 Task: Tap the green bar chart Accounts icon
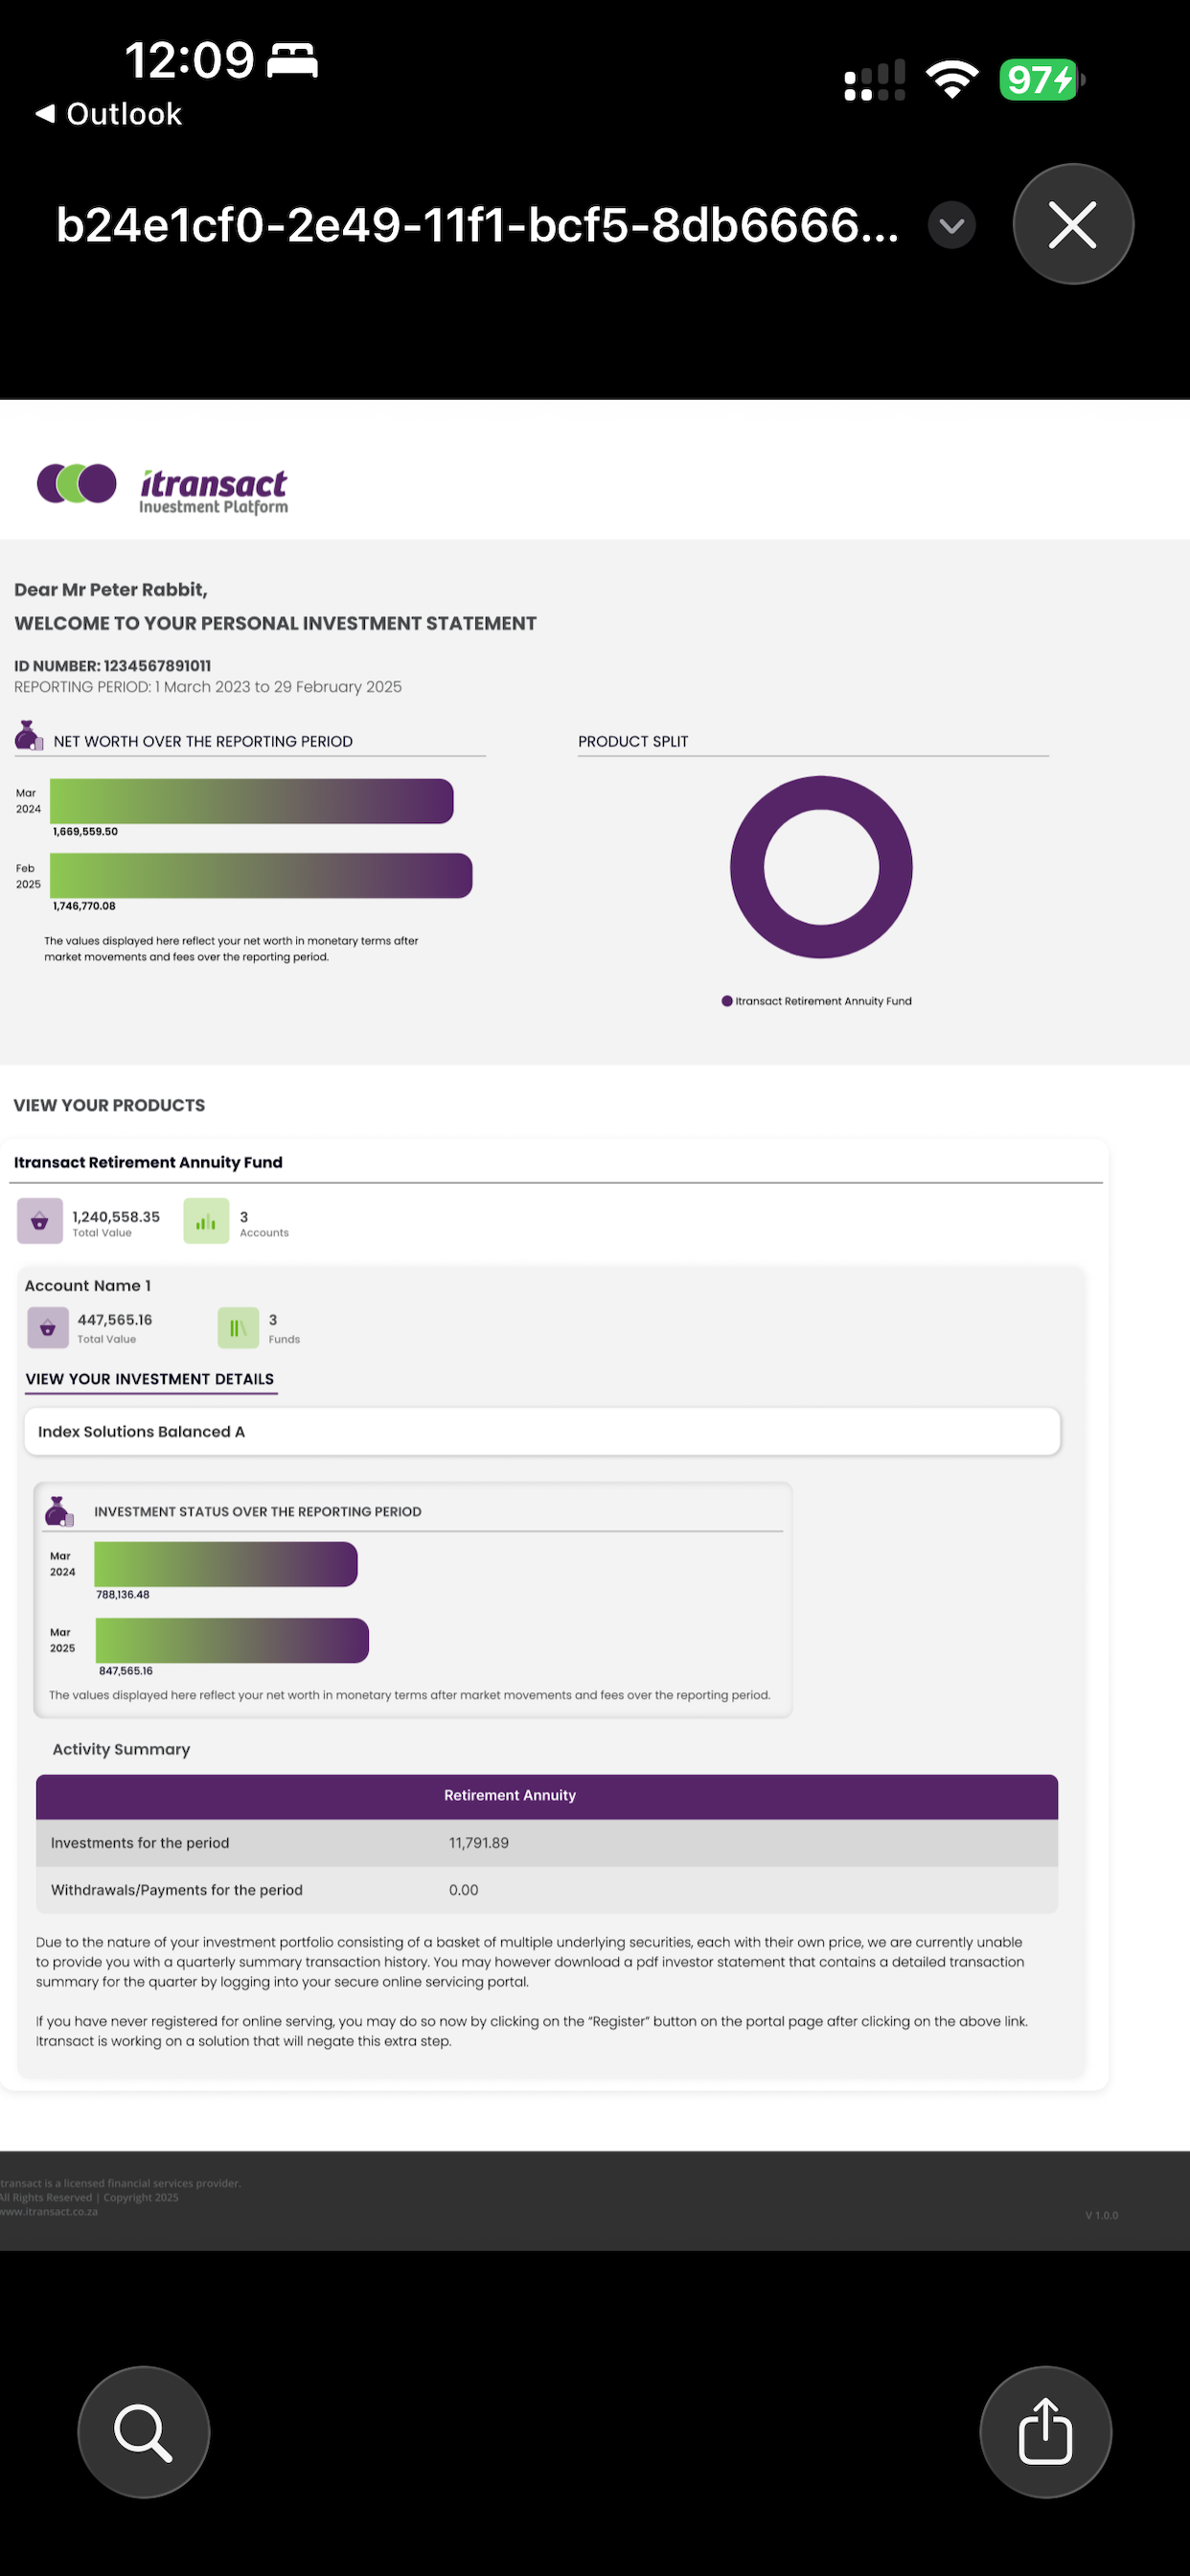206,1221
